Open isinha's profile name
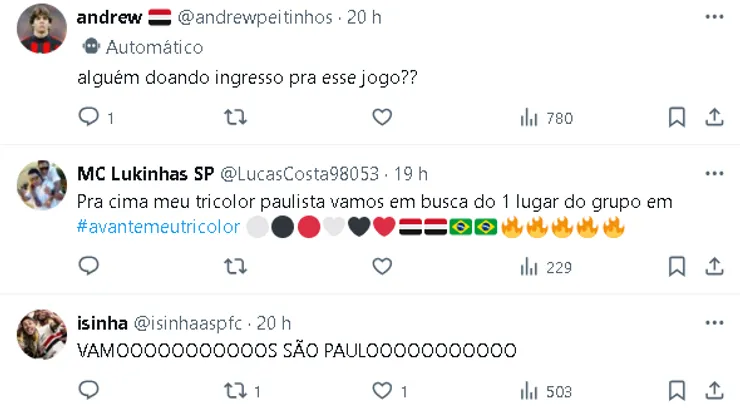This screenshot has height=416, width=740. pos(102,323)
